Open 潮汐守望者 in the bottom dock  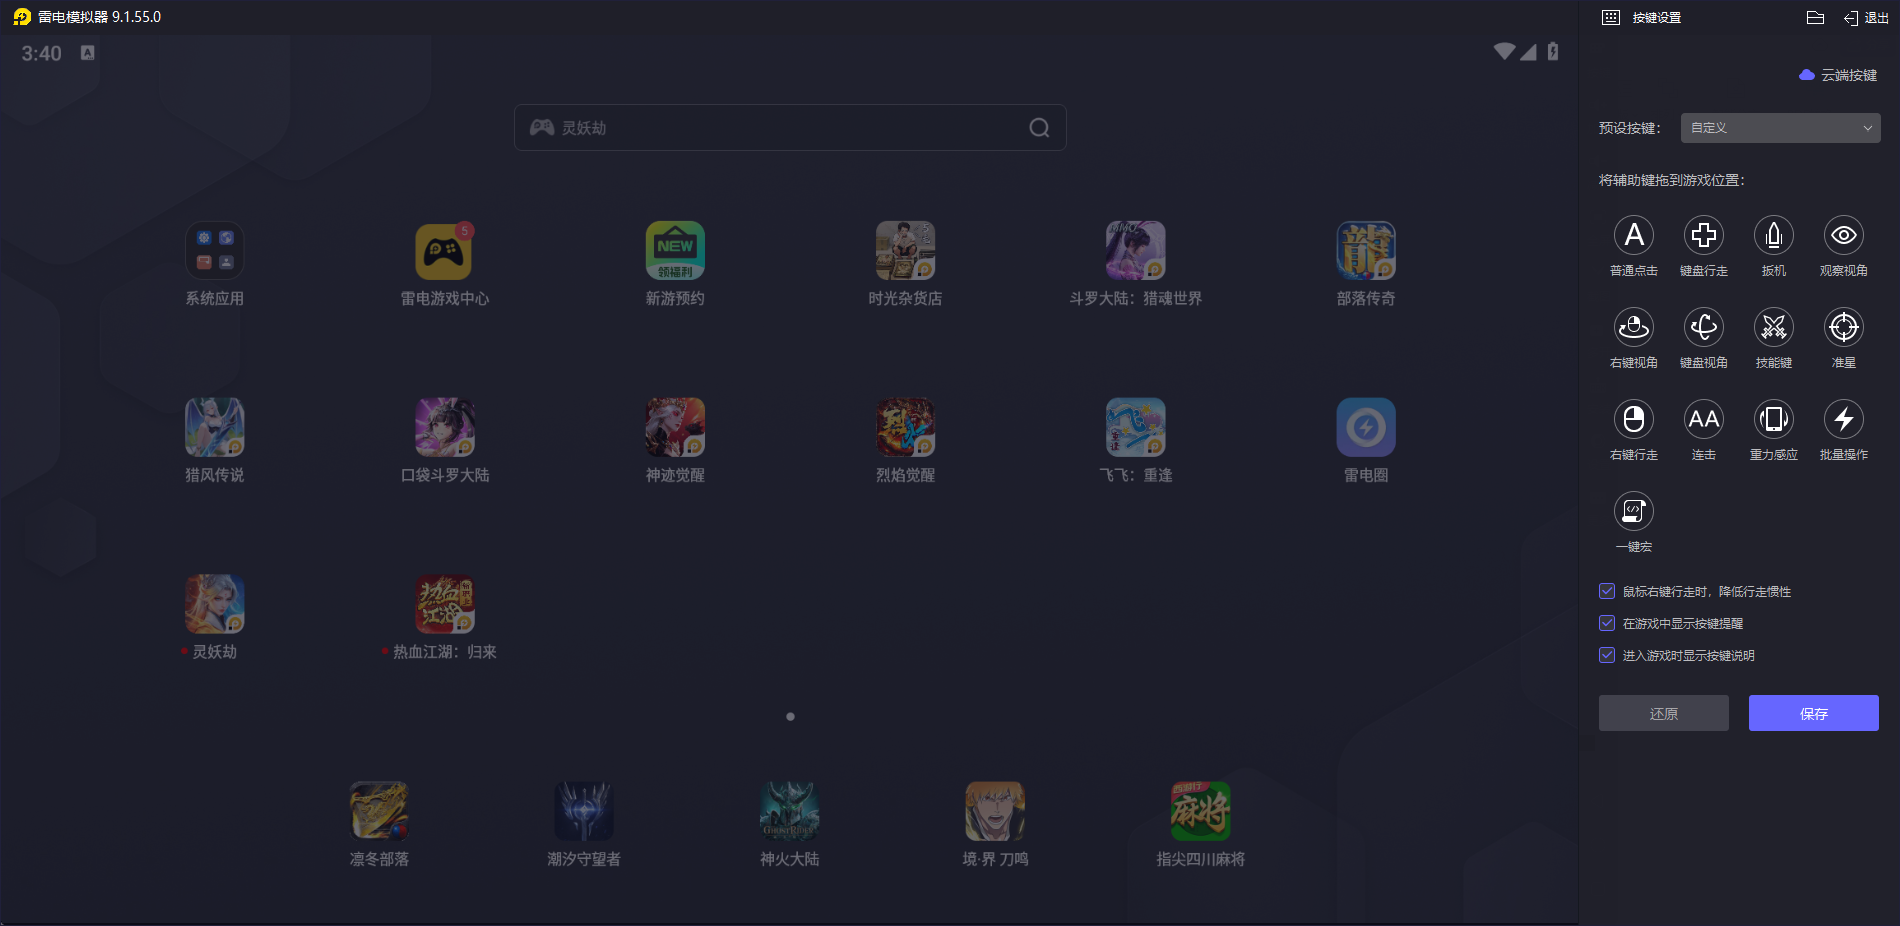click(584, 811)
